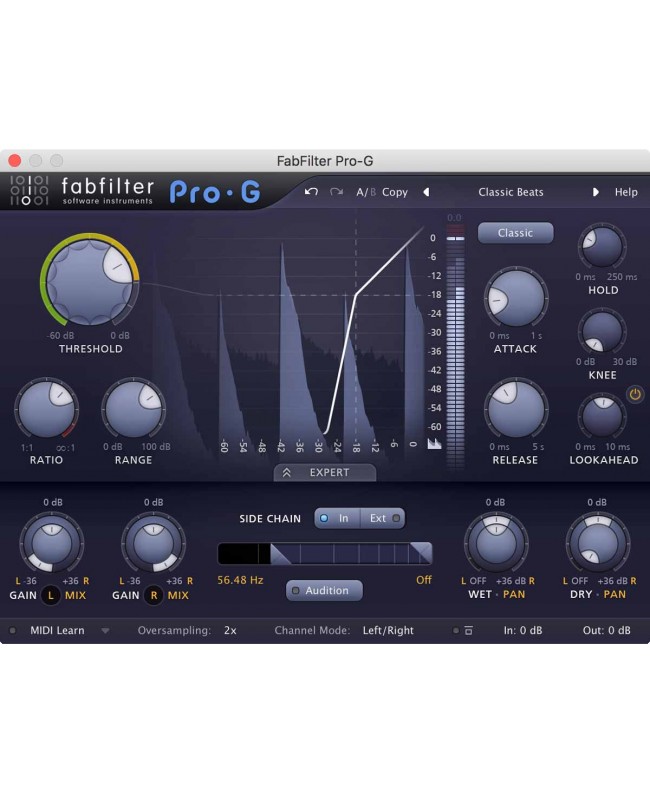Go to next preset arrow
The image size is (650, 794).
pos(595,192)
